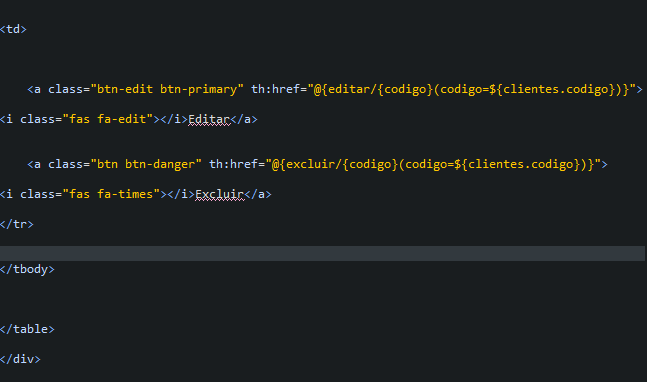The width and height of the screenshot is (647, 382).
Task: Click the "btn-edit btn-primary" class value
Action: (x=167, y=90)
